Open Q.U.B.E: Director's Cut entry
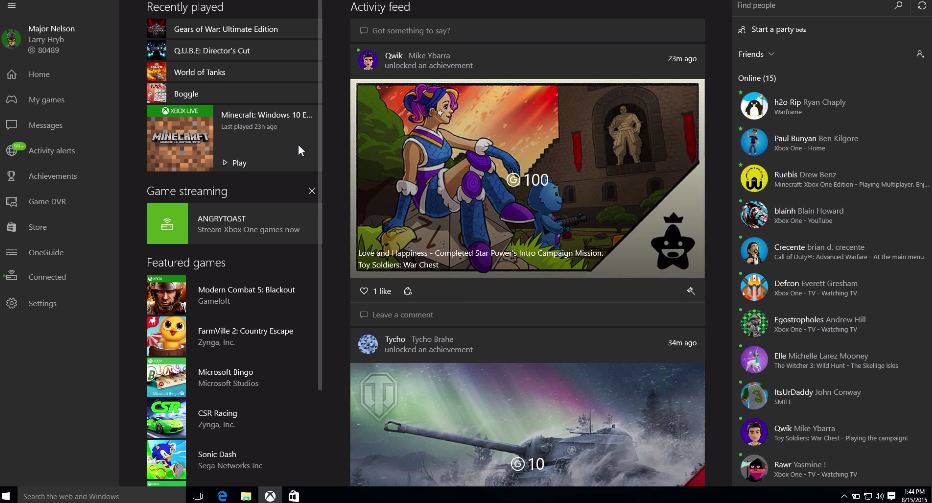 pyautogui.click(x=234, y=51)
